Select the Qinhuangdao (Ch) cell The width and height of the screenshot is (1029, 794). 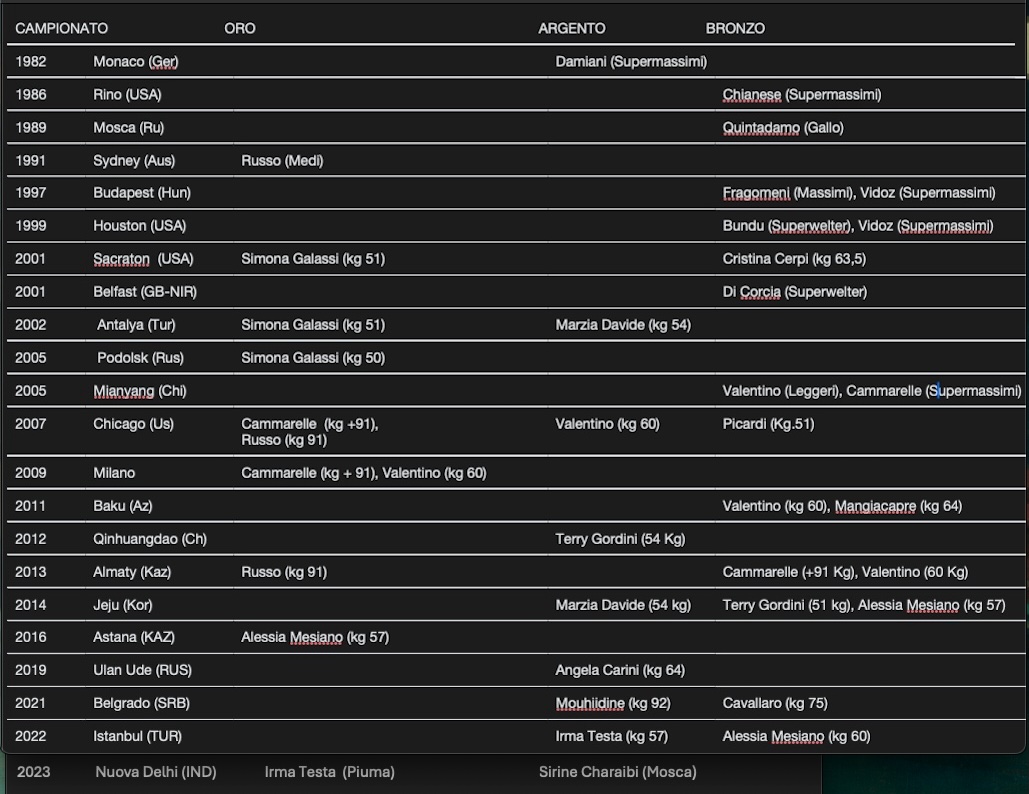coord(150,539)
